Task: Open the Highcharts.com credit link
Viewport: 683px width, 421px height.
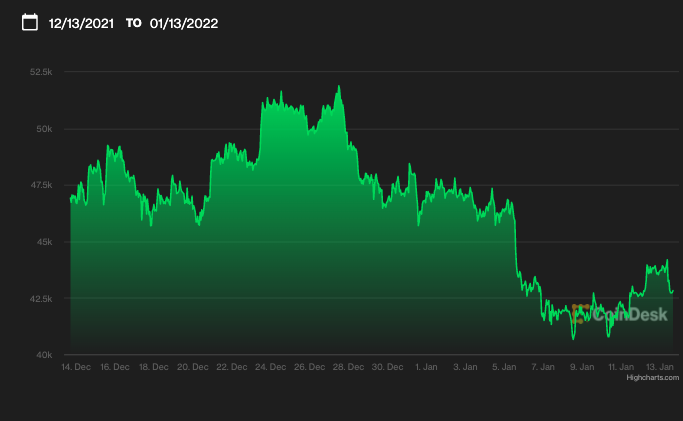Action: (x=653, y=377)
